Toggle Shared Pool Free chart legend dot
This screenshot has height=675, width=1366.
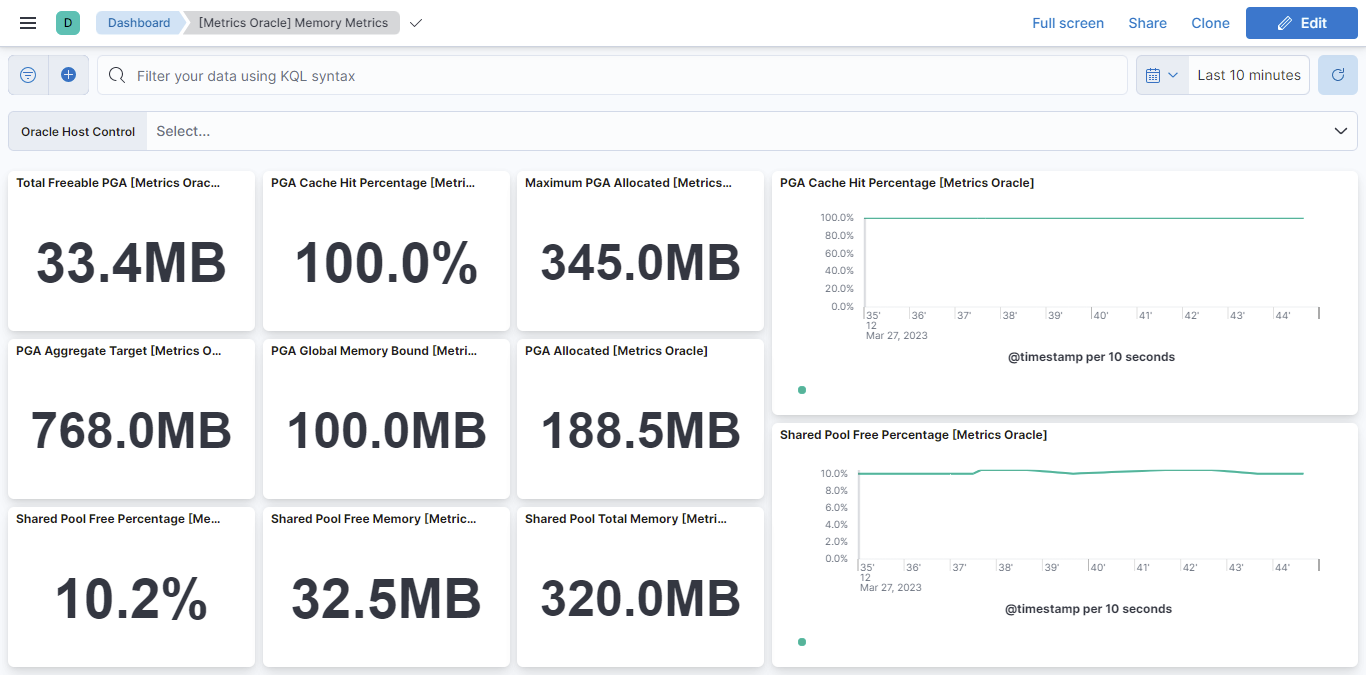point(802,642)
